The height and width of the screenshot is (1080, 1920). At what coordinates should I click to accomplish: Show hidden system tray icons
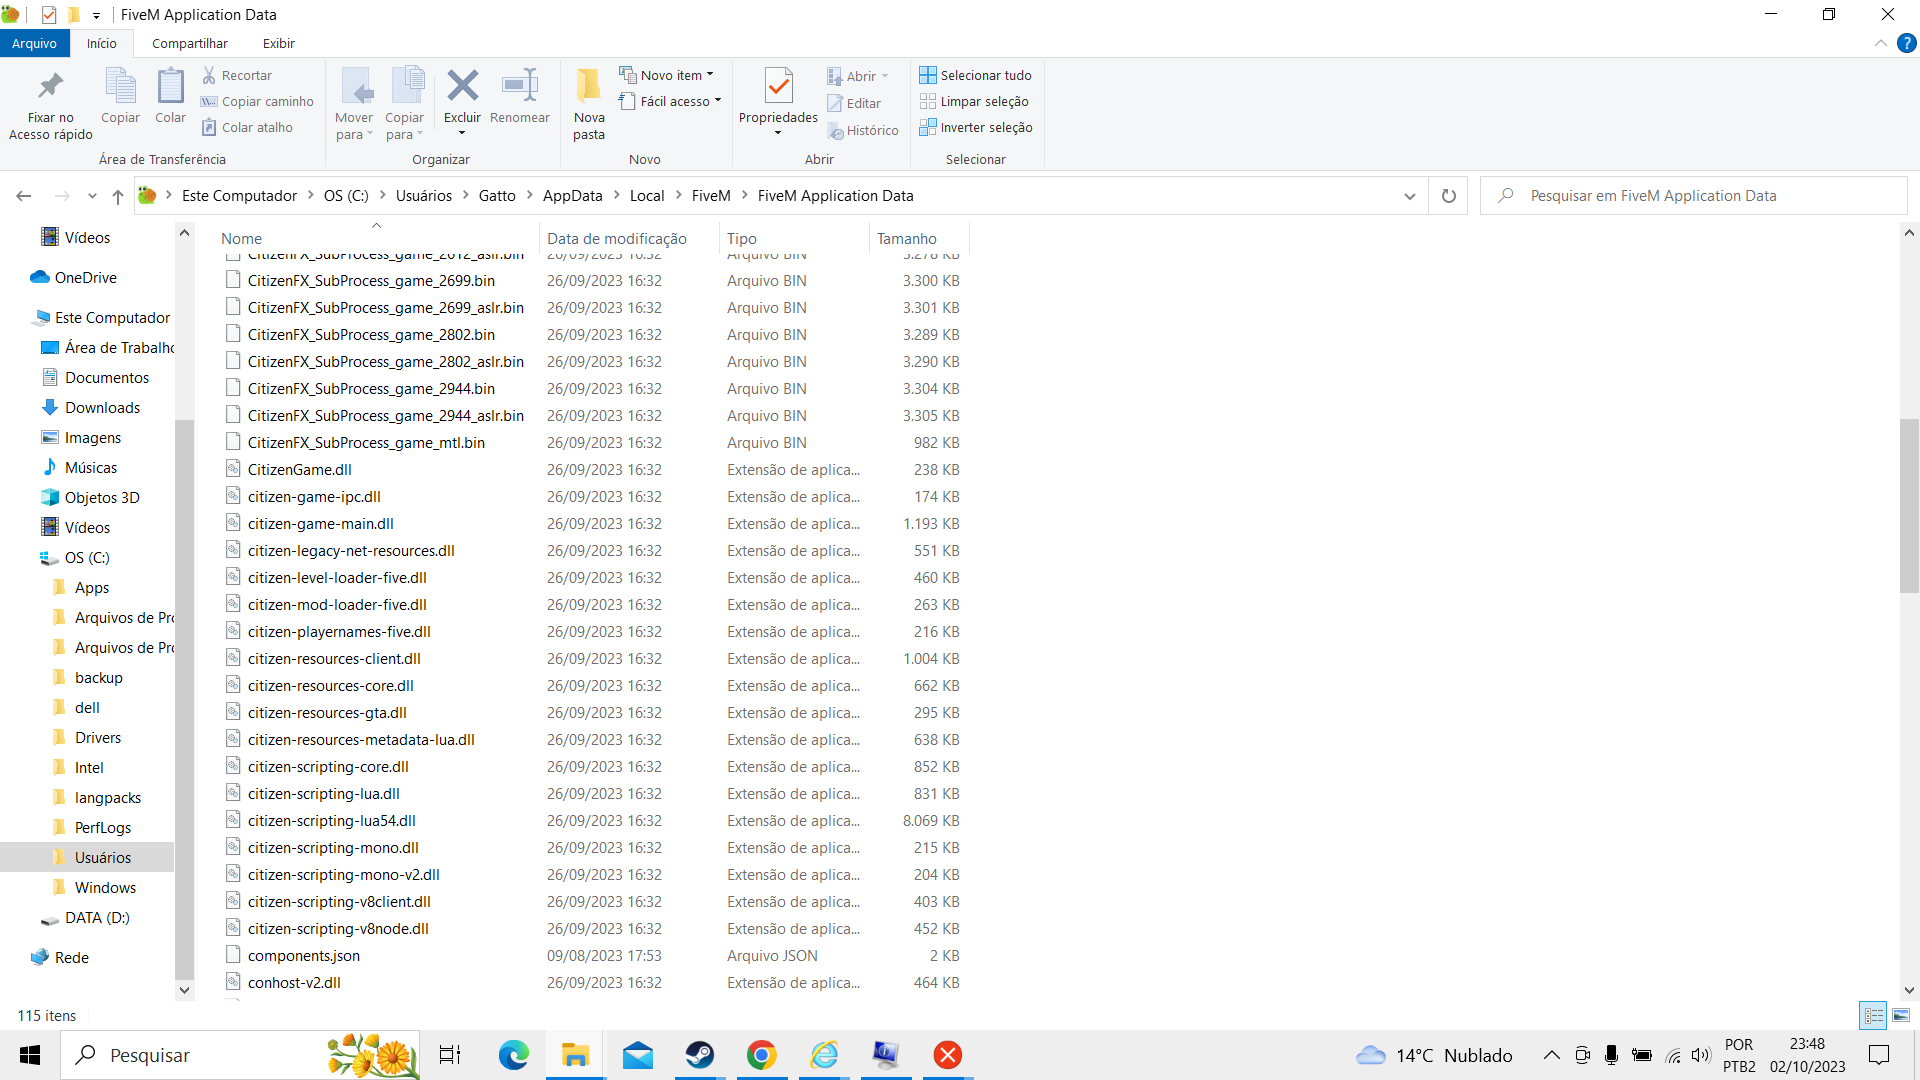tap(1551, 1055)
